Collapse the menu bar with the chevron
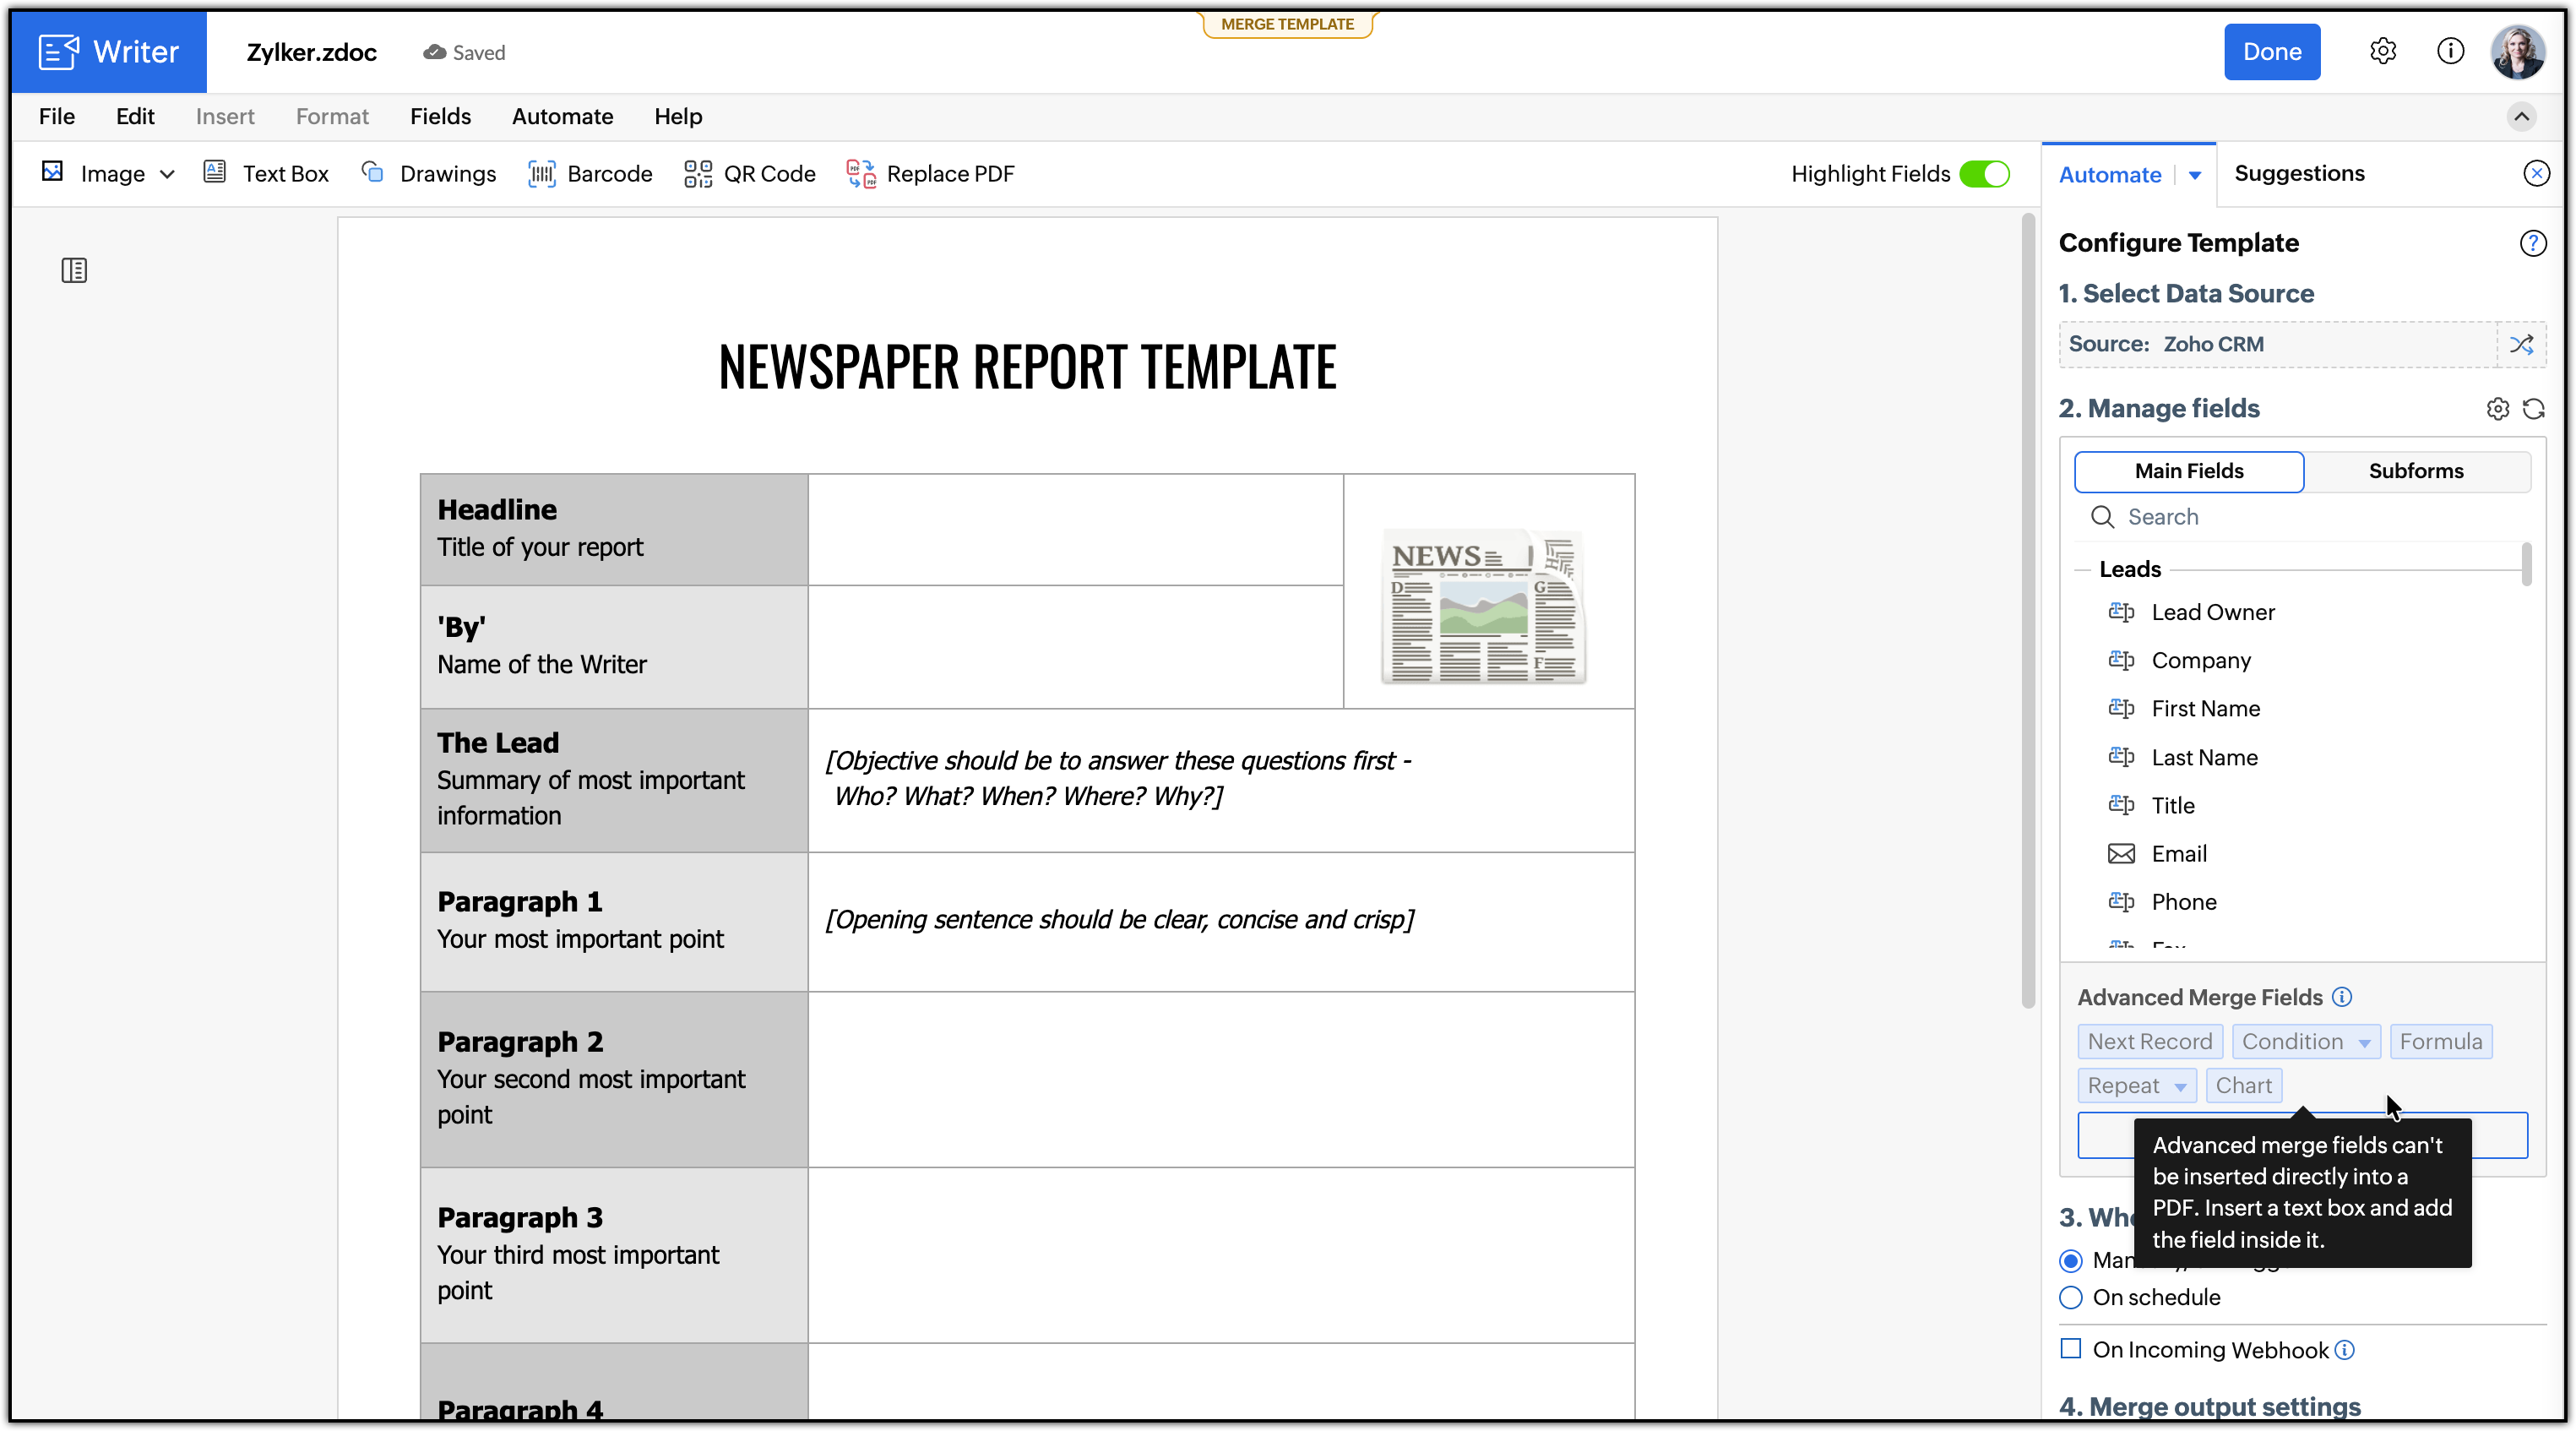 pyautogui.click(x=2521, y=117)
